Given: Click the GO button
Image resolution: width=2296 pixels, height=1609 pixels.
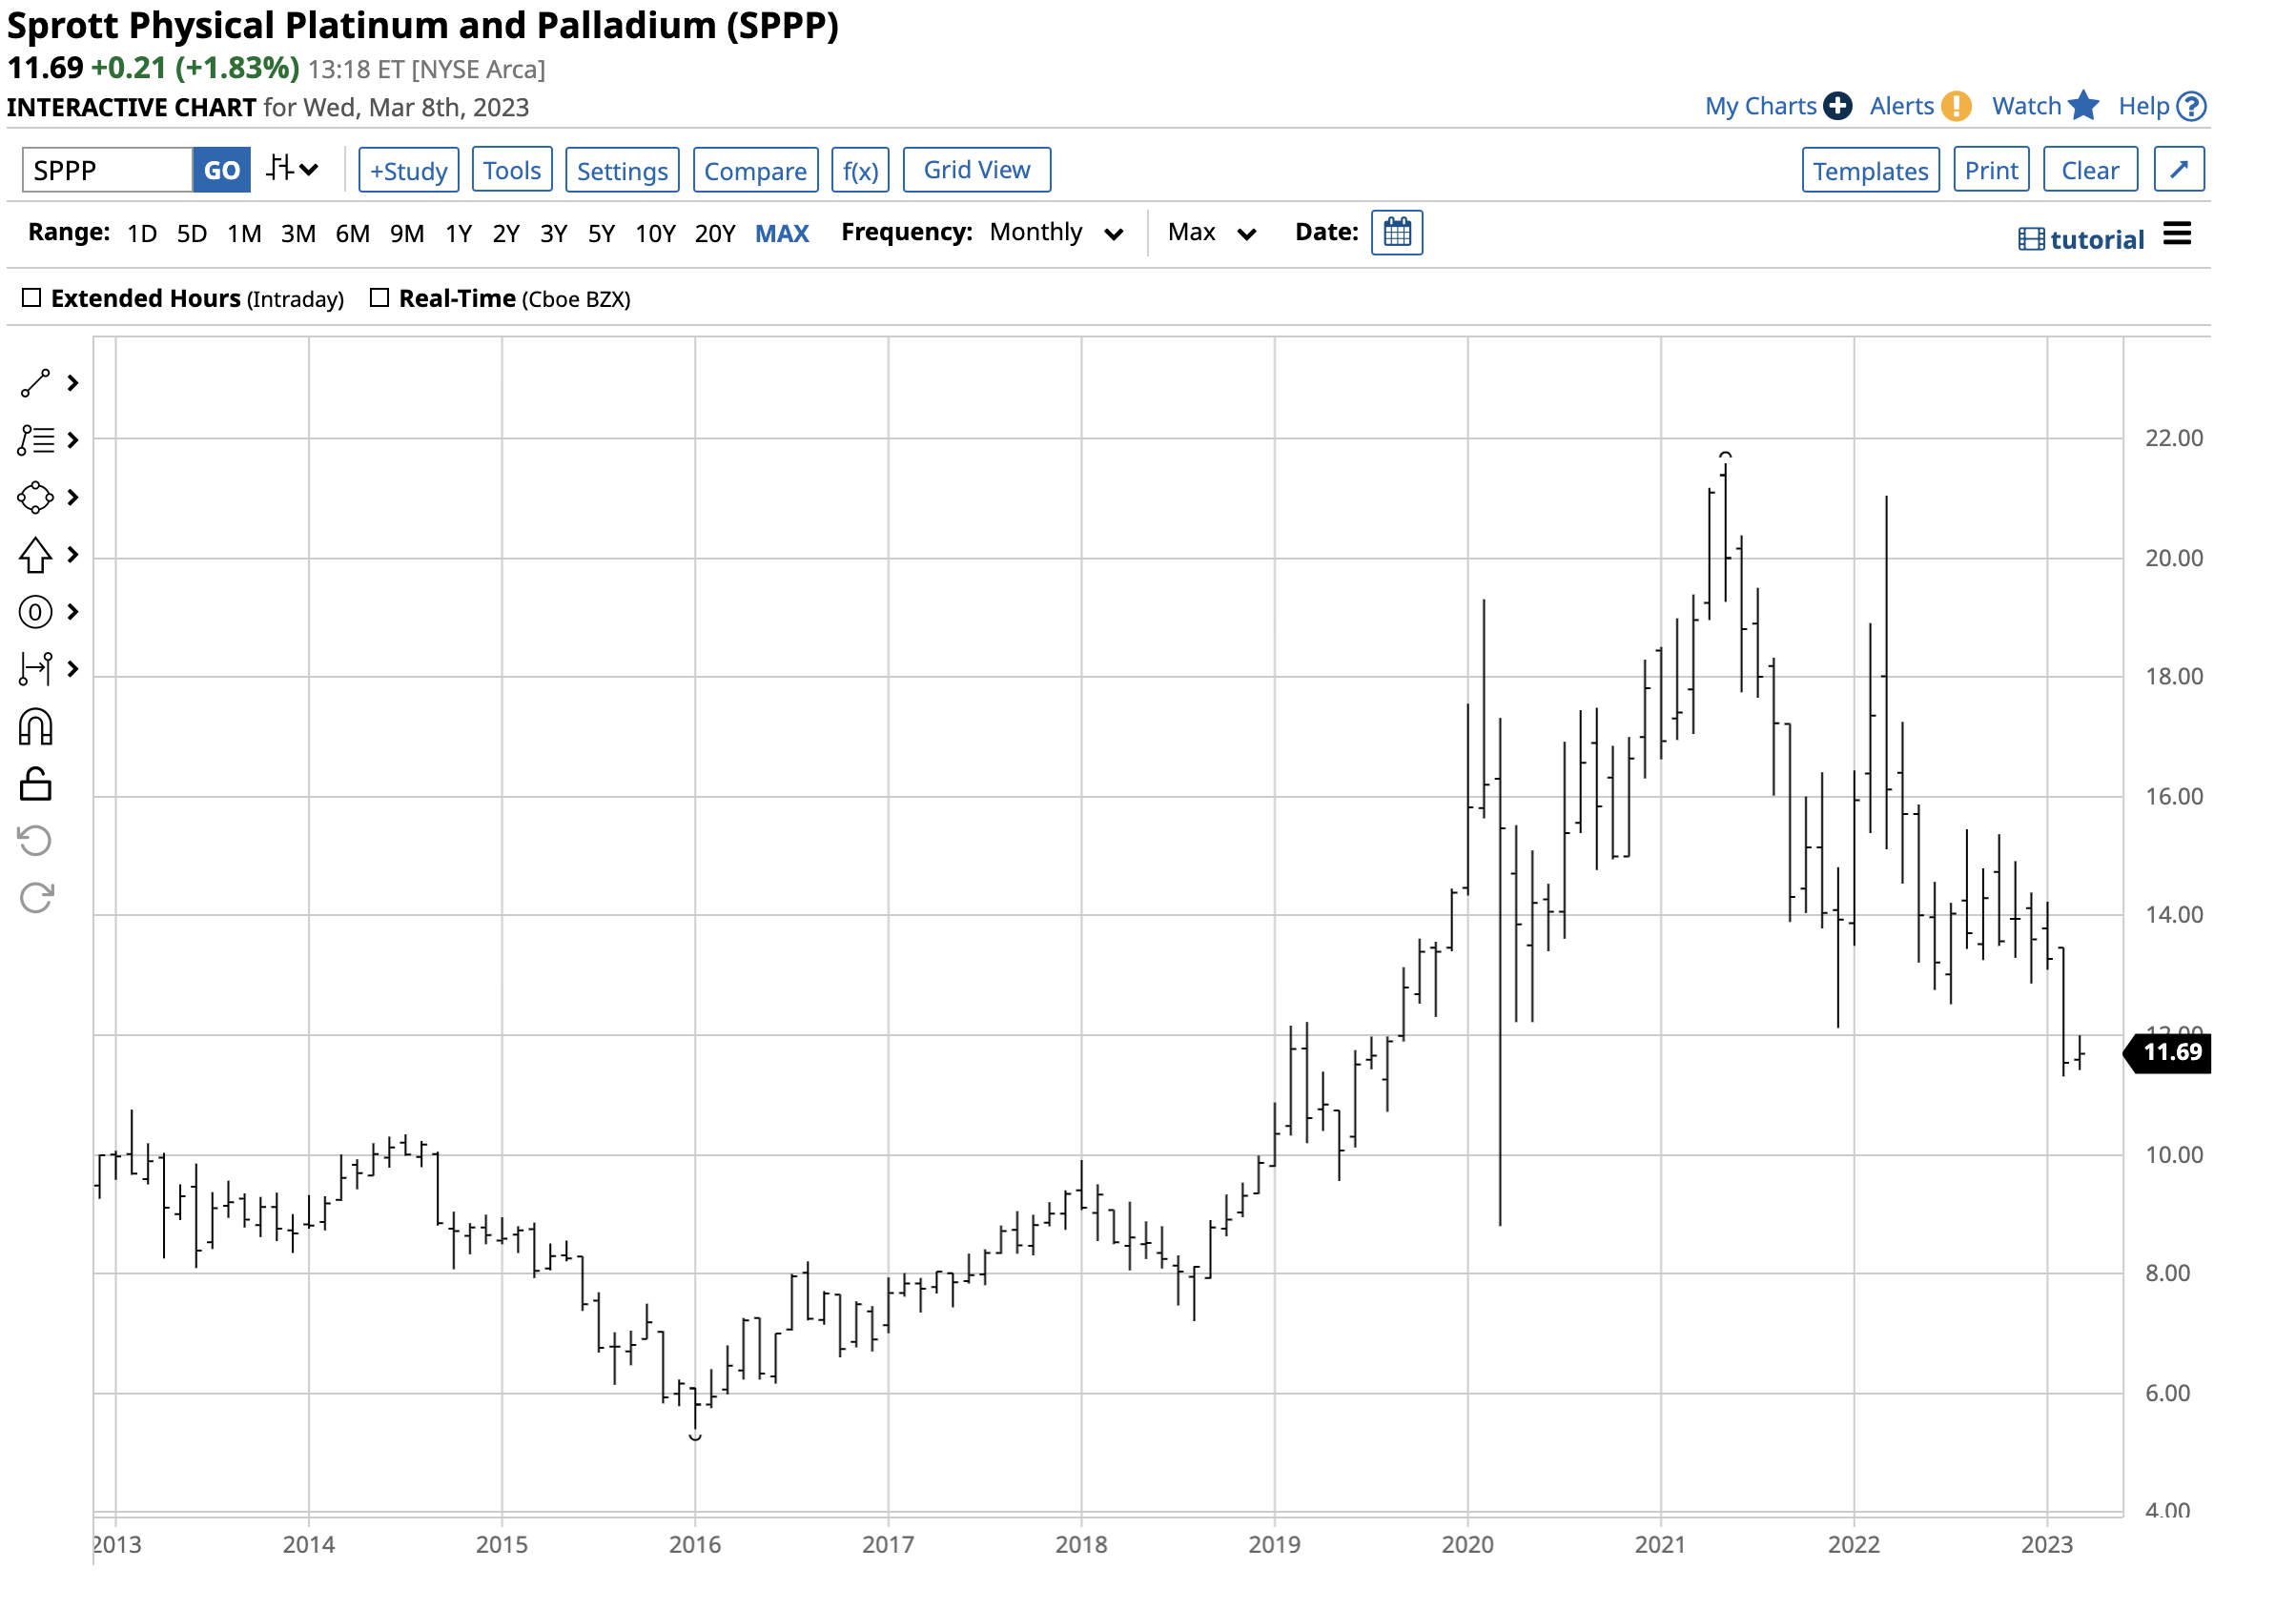Looking at the screenshot, I should pos(222,170).
